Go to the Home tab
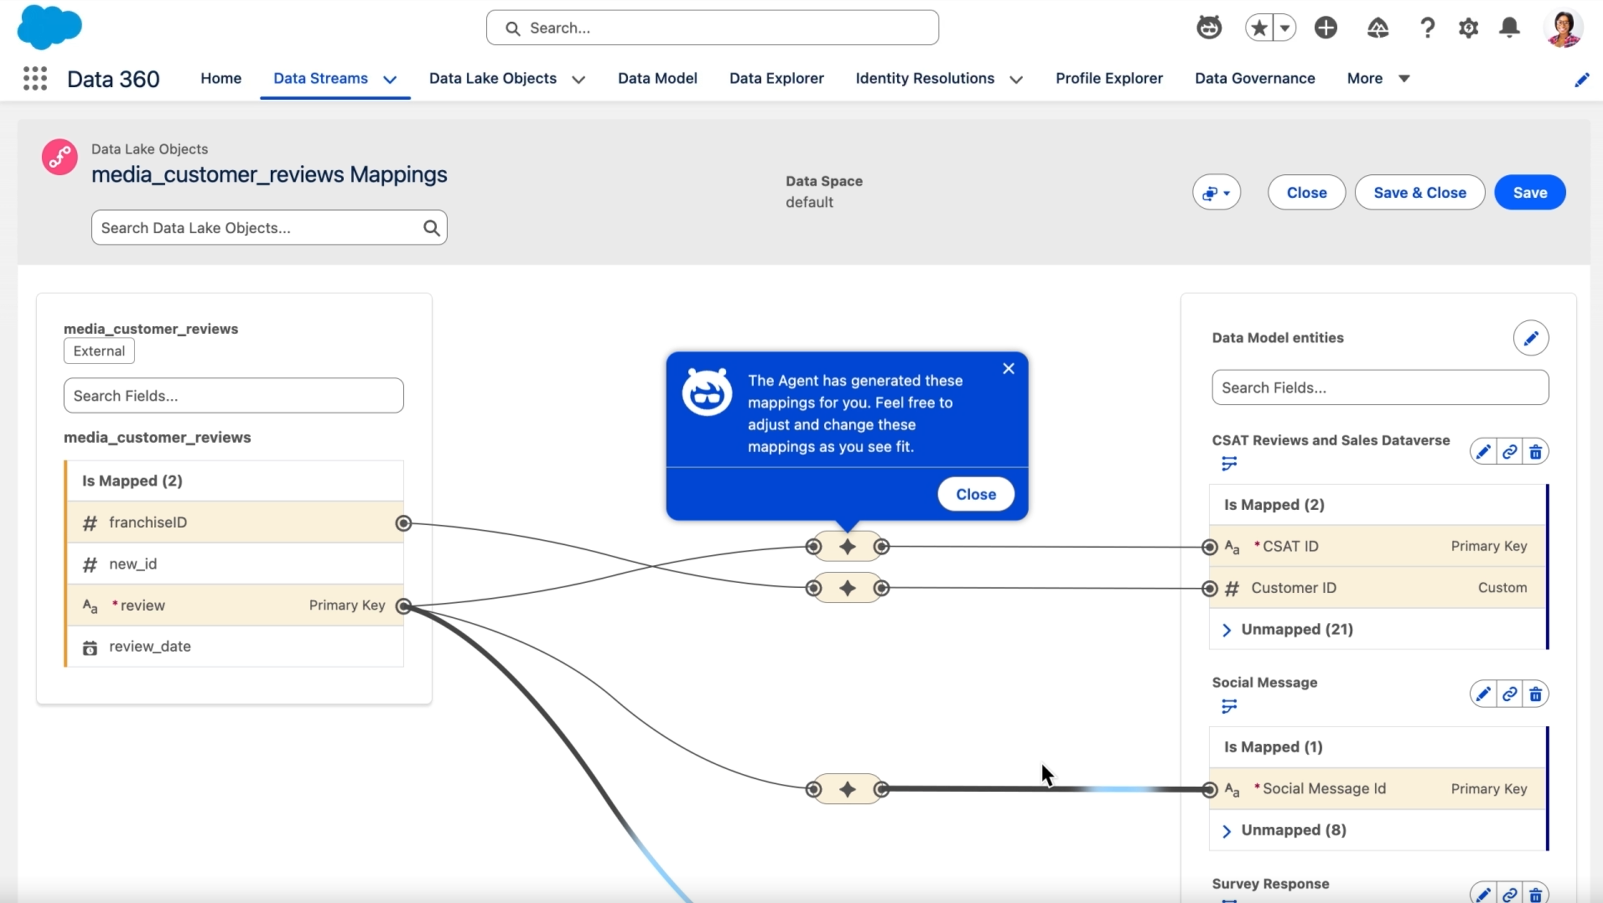 (x=221, y=78)
